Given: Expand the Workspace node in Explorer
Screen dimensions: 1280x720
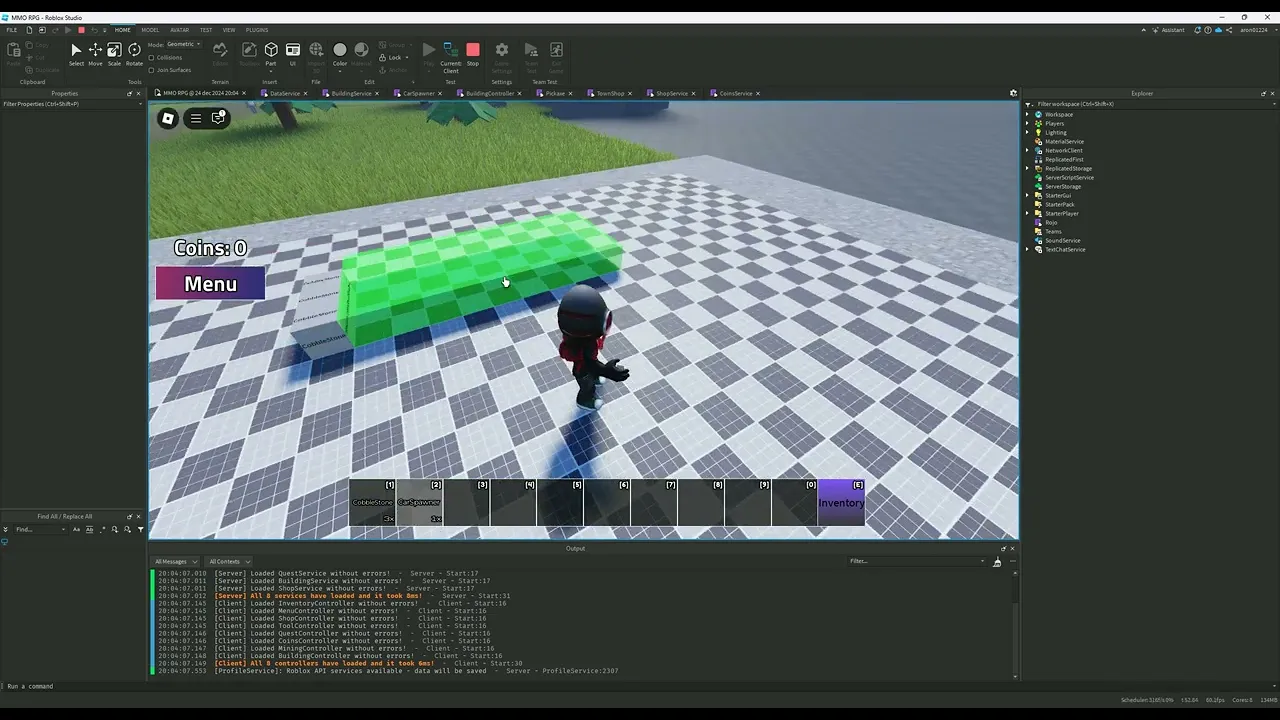Looking at the screenshot, I should [1027, 114].
